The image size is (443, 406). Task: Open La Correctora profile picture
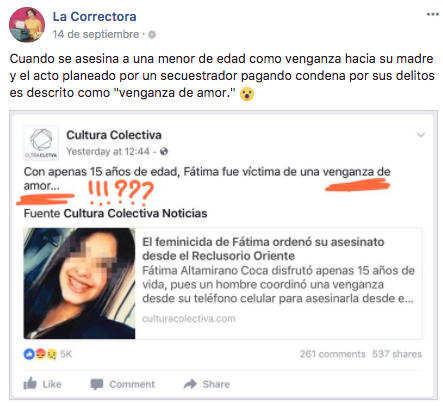pos(27,25)
